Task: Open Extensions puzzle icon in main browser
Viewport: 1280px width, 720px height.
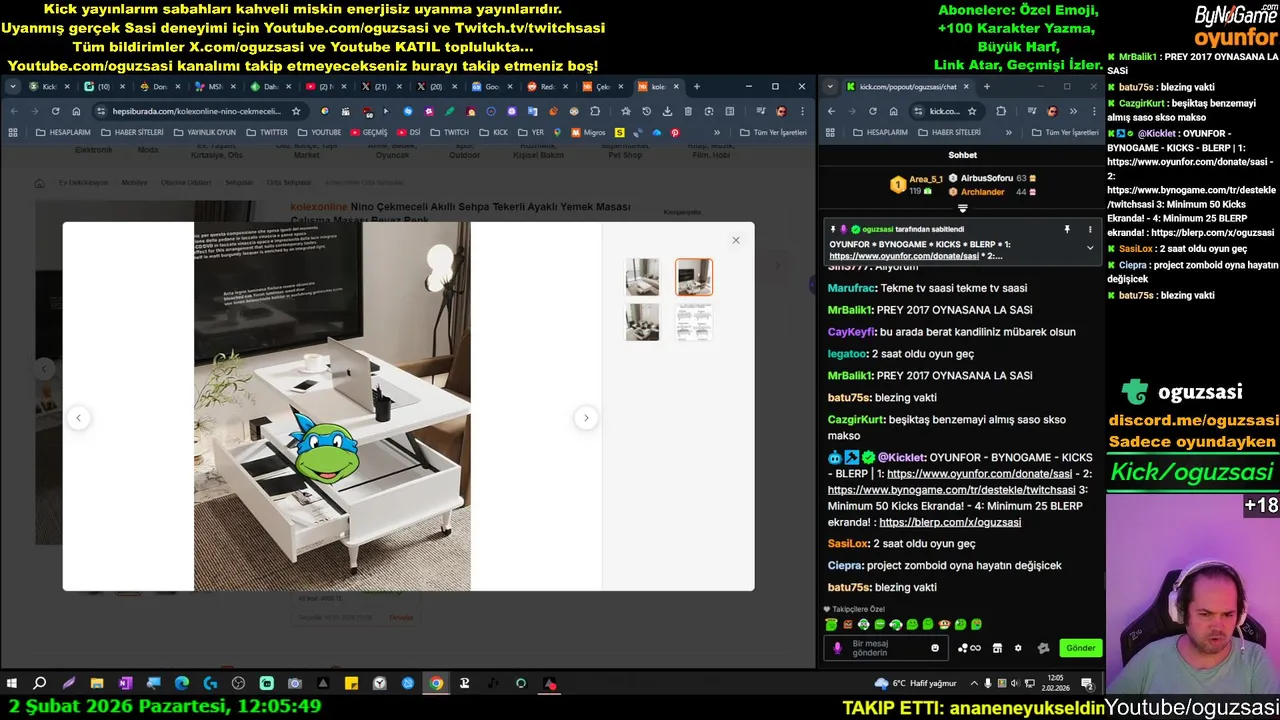Action: (x=595, y=111)
